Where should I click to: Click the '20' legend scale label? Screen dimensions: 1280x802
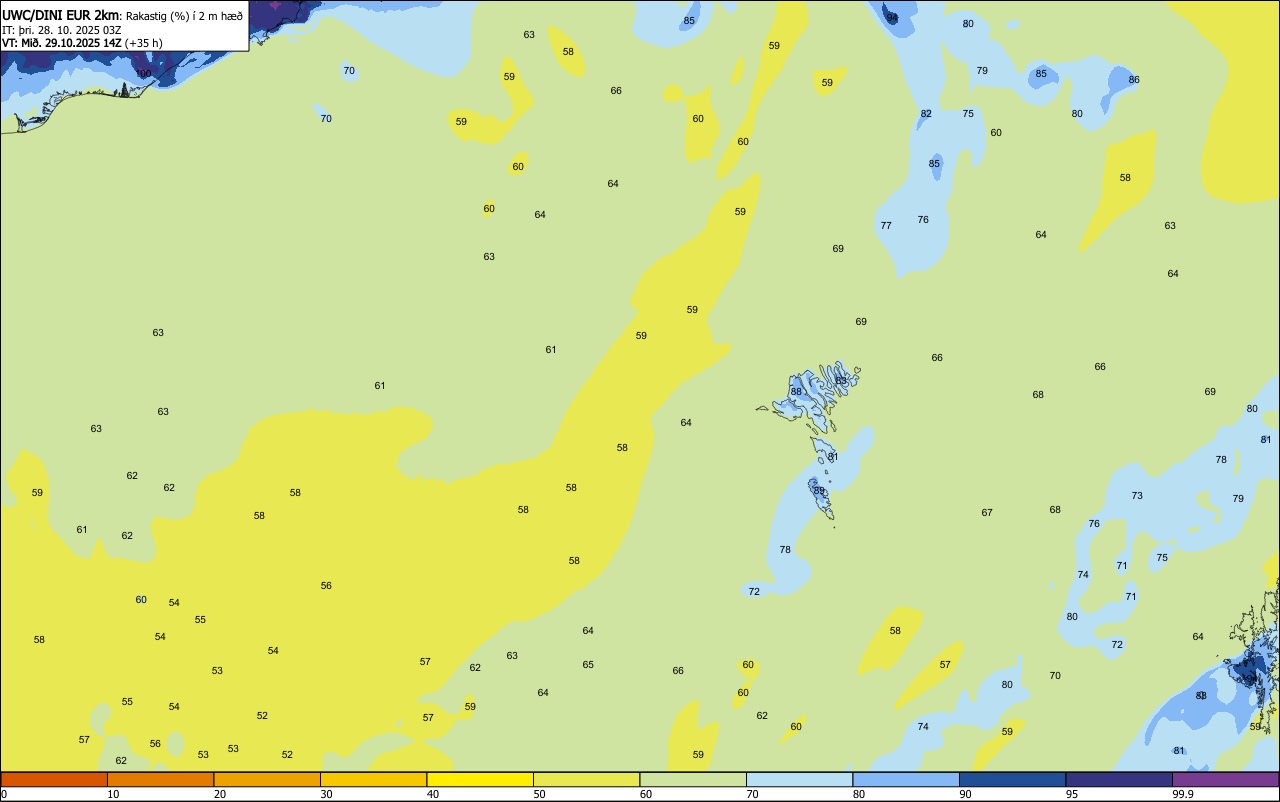pos(220,794)
